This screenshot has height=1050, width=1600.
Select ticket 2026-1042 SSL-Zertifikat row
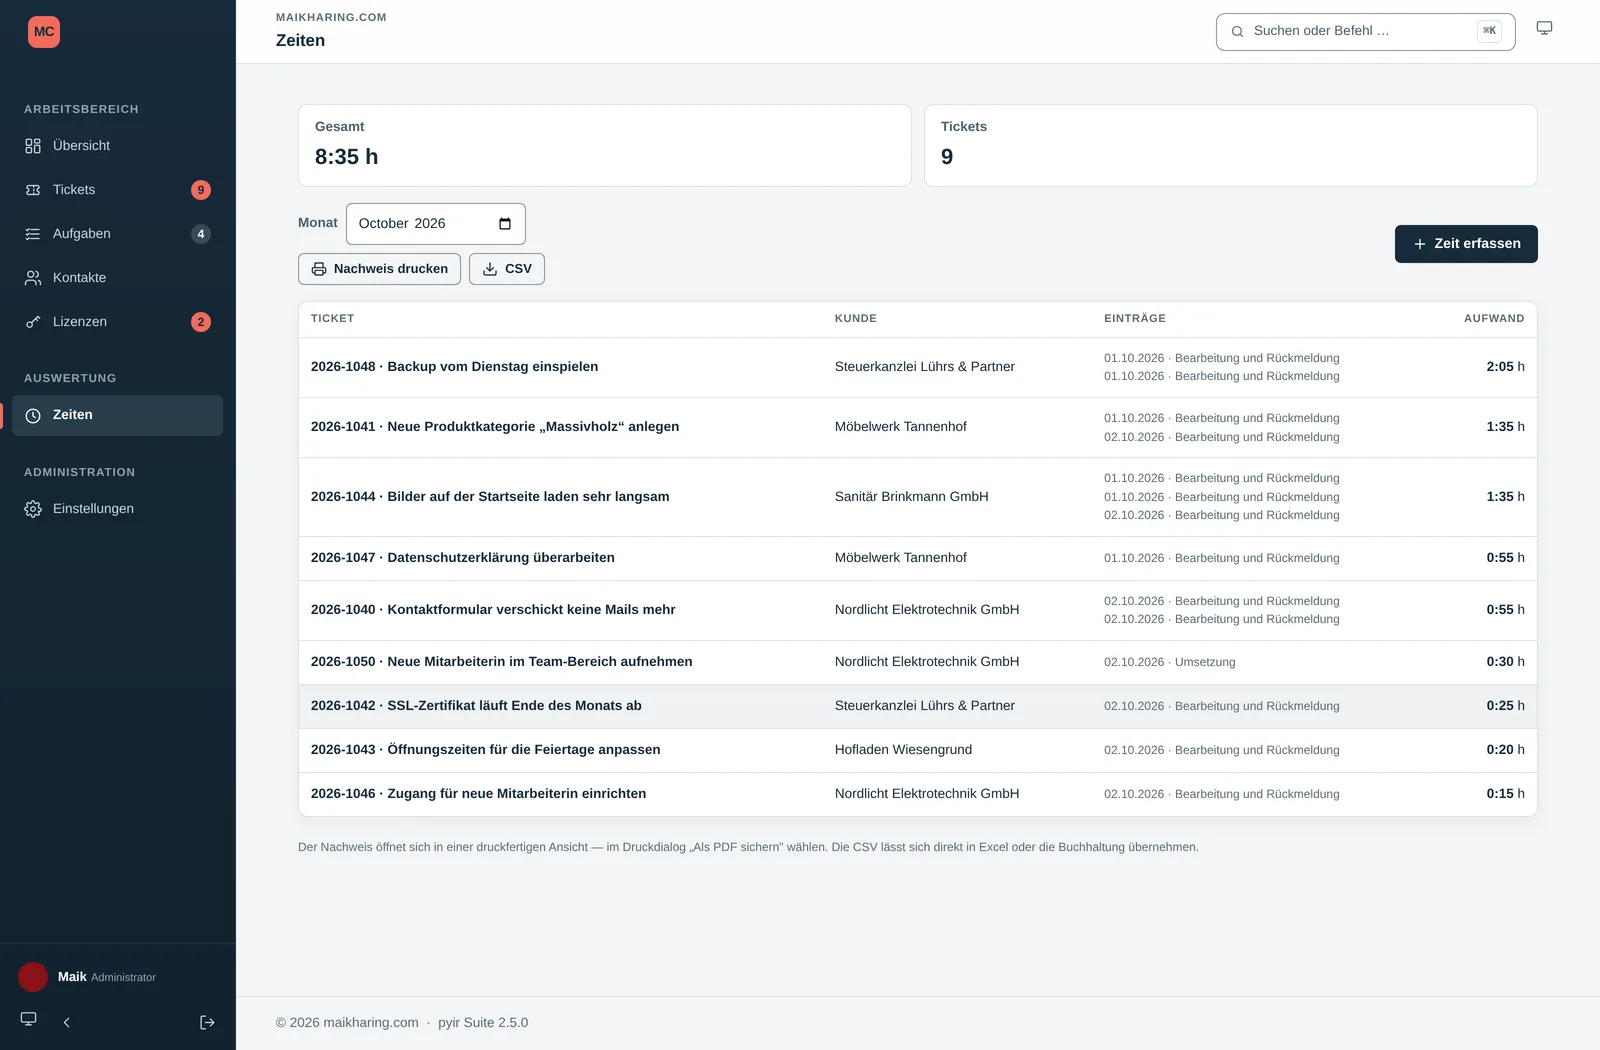[917, 706]
